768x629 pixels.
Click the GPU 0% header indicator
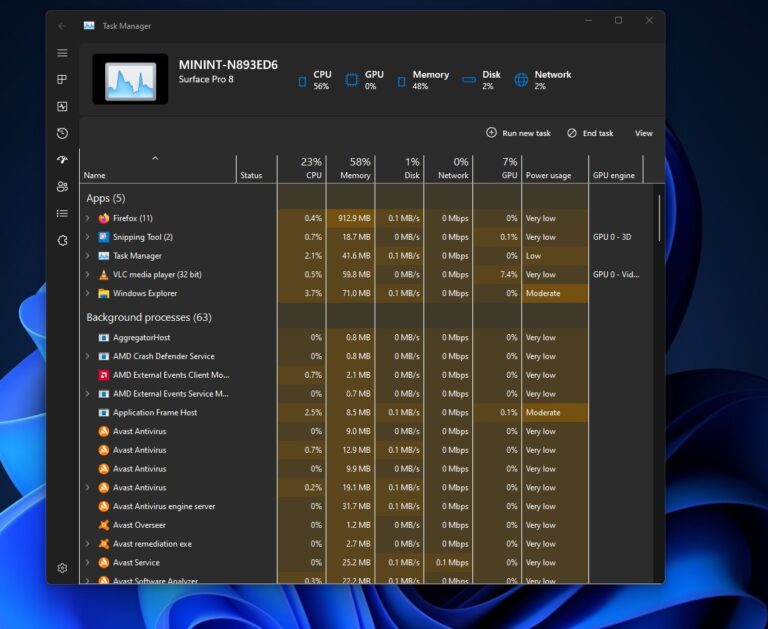tap(364, 79)
